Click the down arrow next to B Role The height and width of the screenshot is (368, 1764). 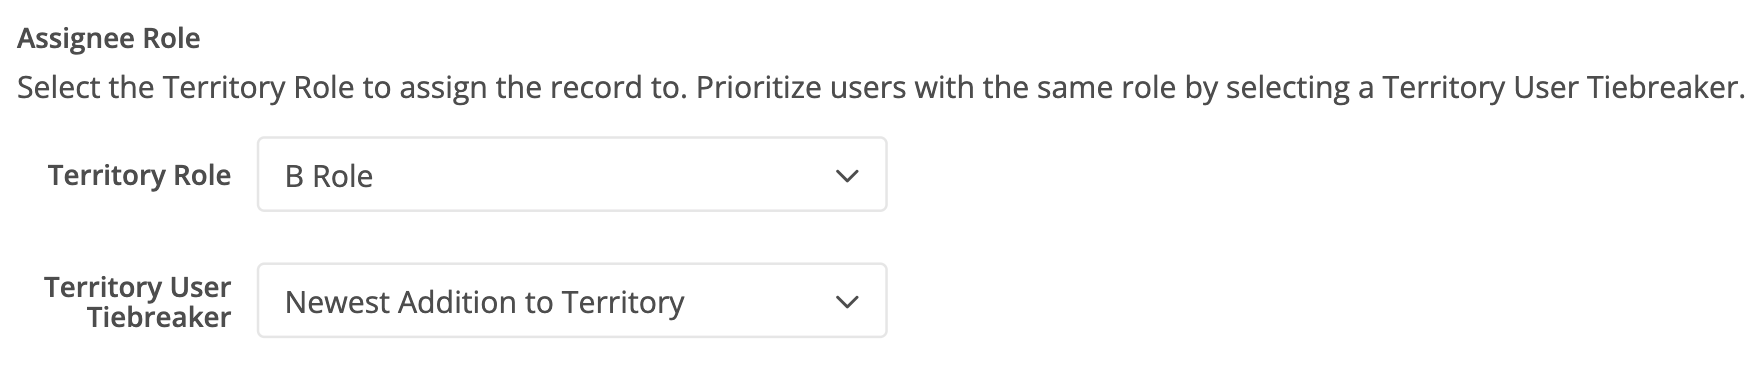click(x=847, y=176)
